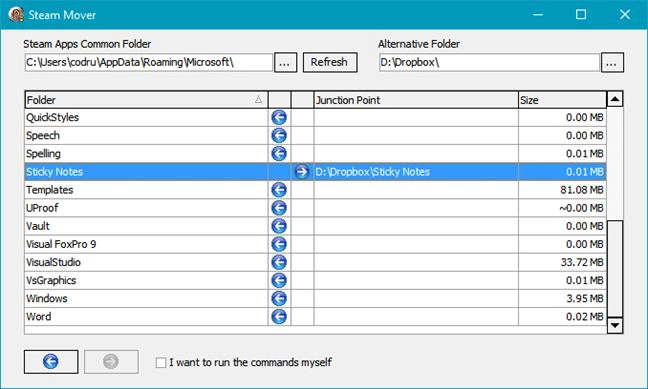
Task: Browse for Steam Apps Common Folder
Action: 285,63
